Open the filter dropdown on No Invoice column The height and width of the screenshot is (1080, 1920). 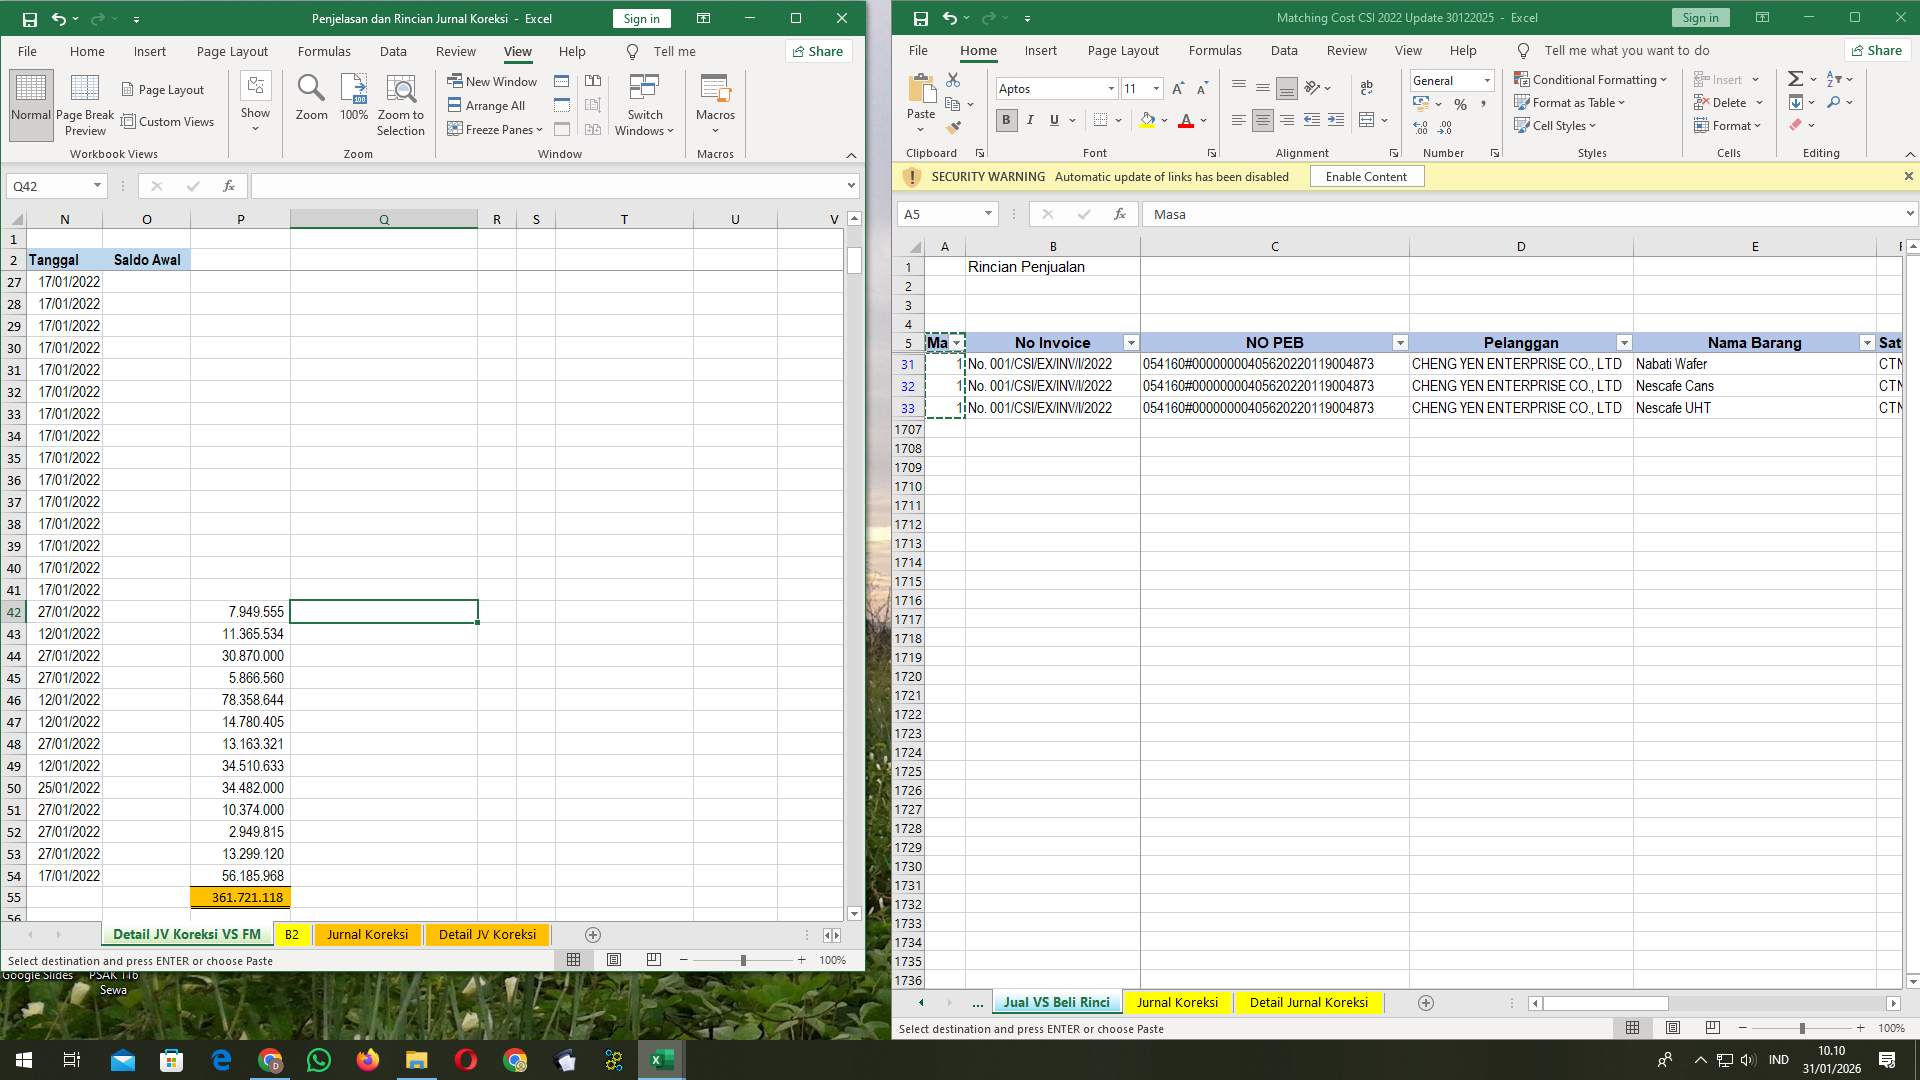coord(1131,342)
